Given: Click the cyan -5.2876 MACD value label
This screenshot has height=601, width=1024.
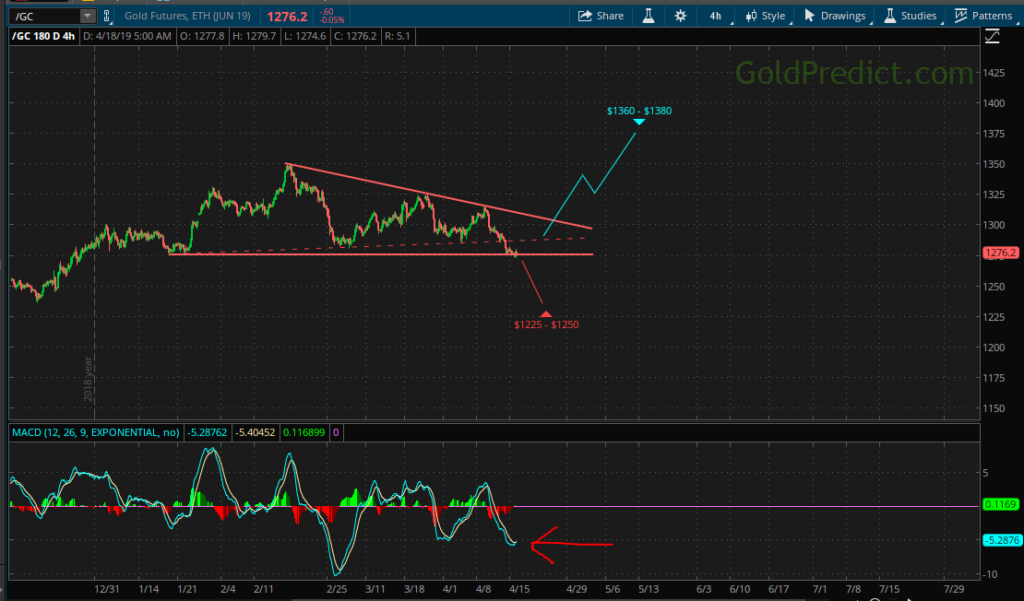Looking at the screenshot, I should coord(1000,540).
